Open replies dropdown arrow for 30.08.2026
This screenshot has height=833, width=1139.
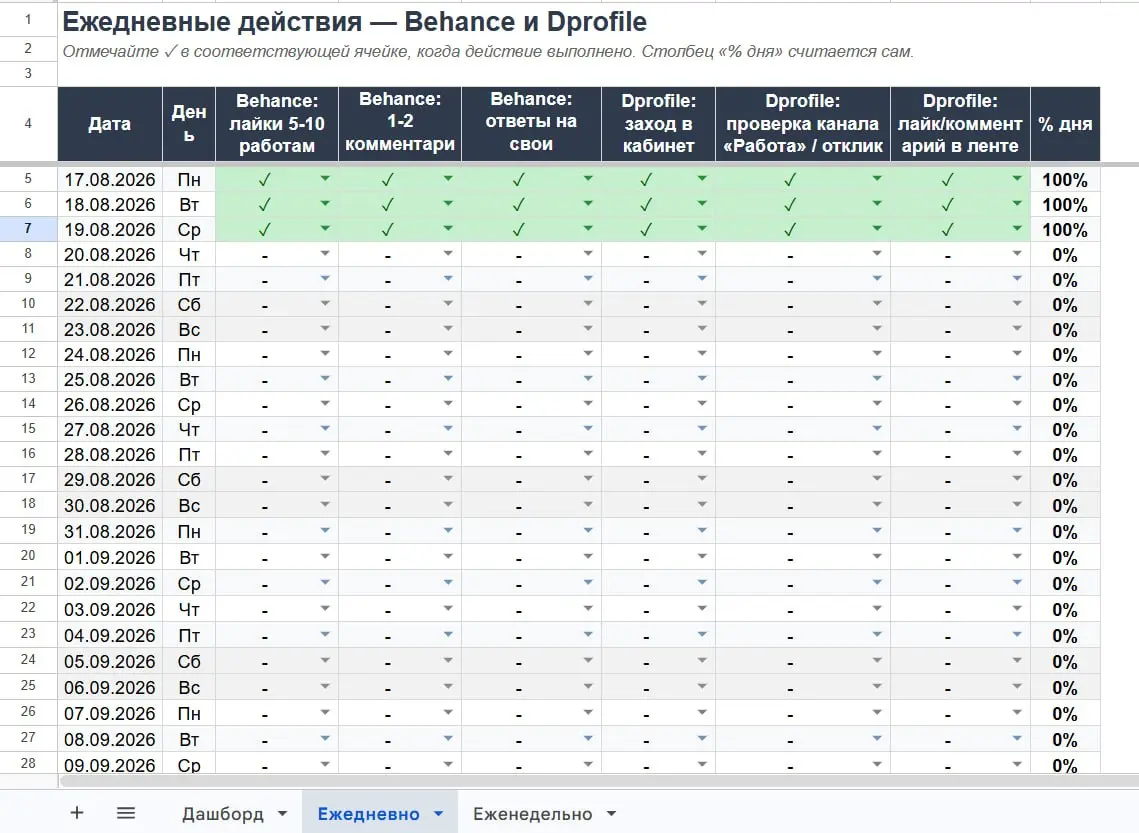pos(588,504)
